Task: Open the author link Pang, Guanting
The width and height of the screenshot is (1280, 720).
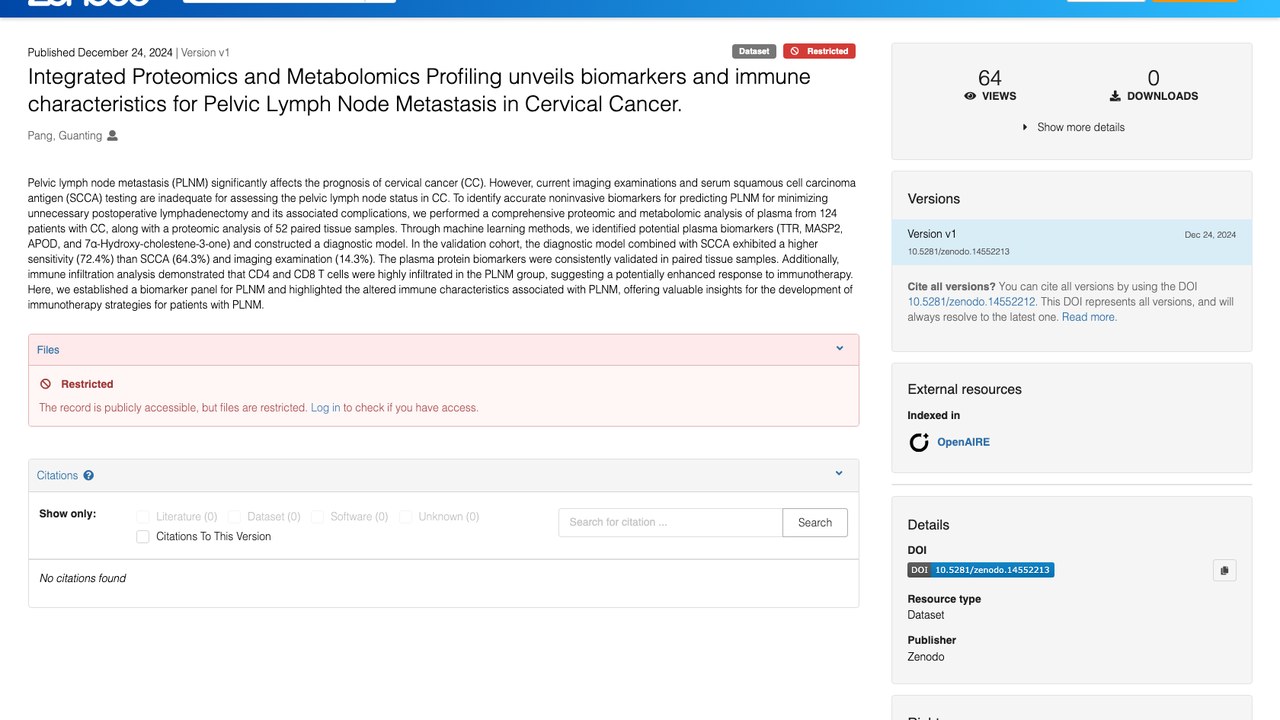Action: pos(65,136)
